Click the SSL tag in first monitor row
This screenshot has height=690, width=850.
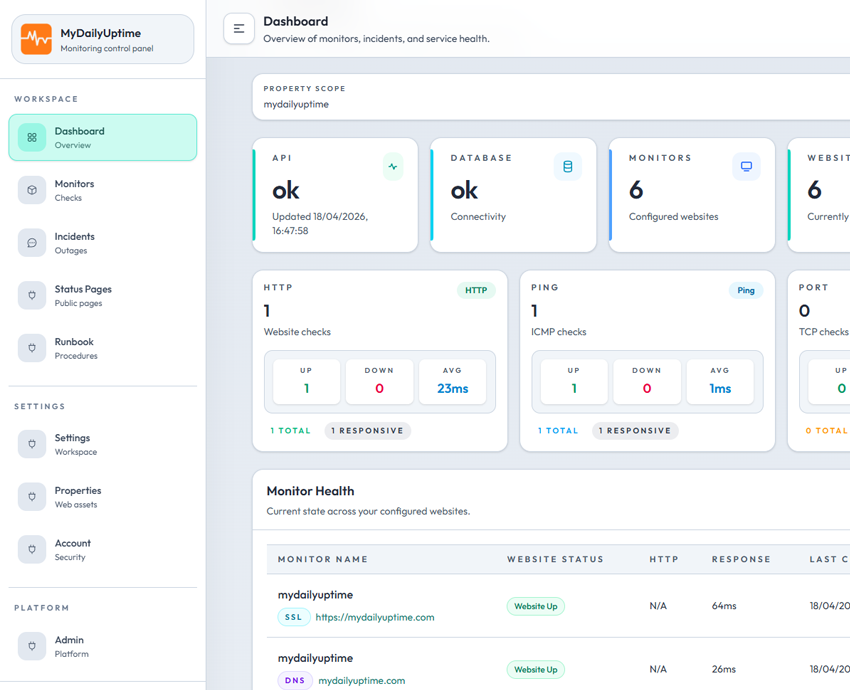click(x=294, y=617)
